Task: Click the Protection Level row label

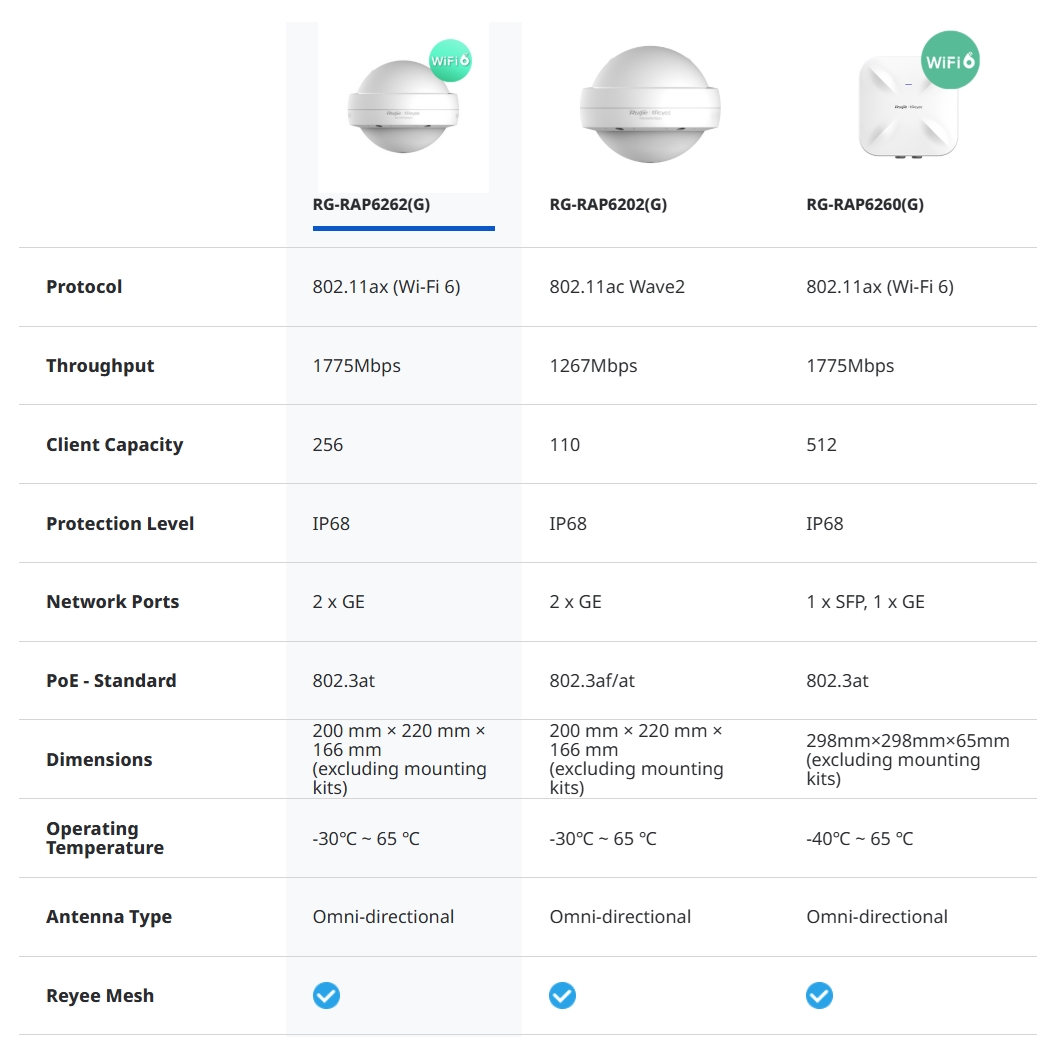Action: pyautogui.click(x=120, y=524)
